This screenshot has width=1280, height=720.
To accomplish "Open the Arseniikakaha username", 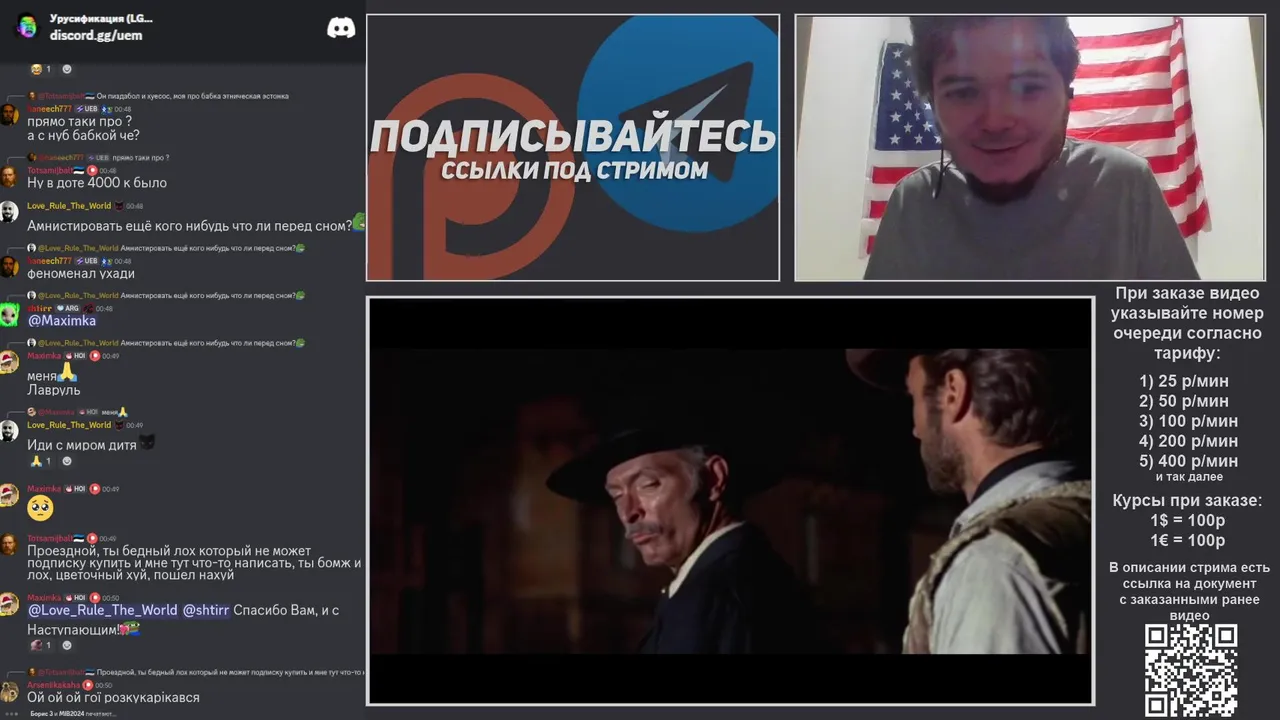I will (x=52, y=685).
